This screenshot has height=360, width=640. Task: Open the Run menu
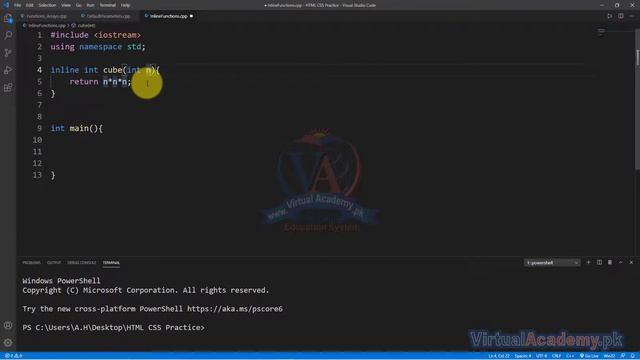coord(90,5)
